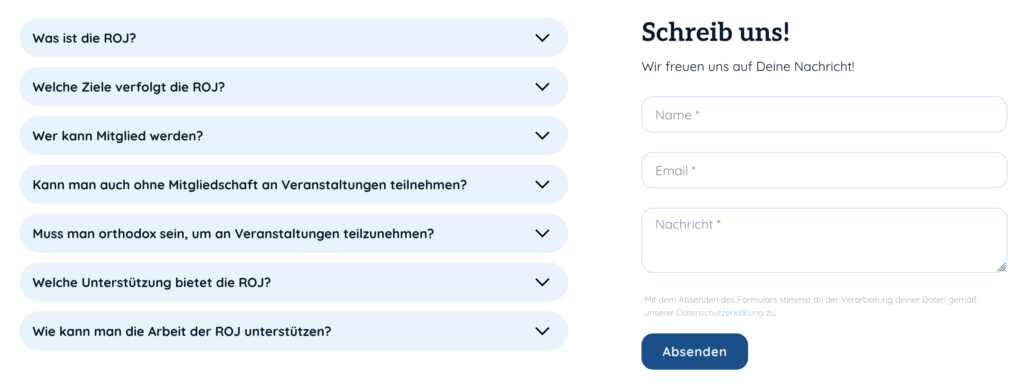1024x383 pixels.
Task: Click the chevron beside 'Was ist die ROJ?'
Action: click(542, 38)
